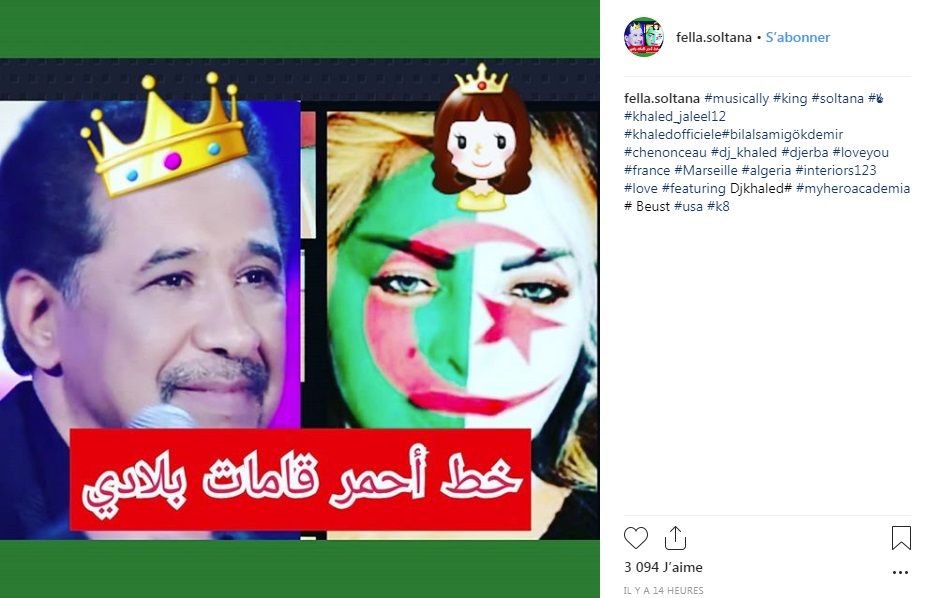Open the three-dots more options menu

coord(900,572)
